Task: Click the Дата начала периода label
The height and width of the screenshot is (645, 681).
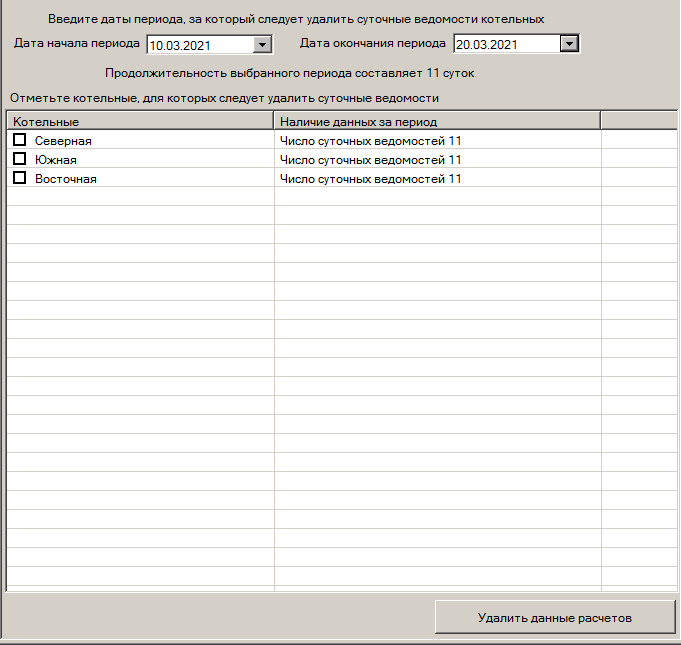Action: (x=77, y=44)
